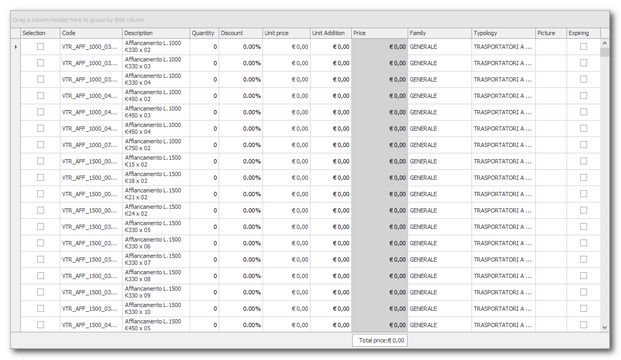The height and width of the screenshot is (360, 621).
Task: Select Discount cell of Affiancamento L.1000 K450 x 04
Action: coord(241,129)
